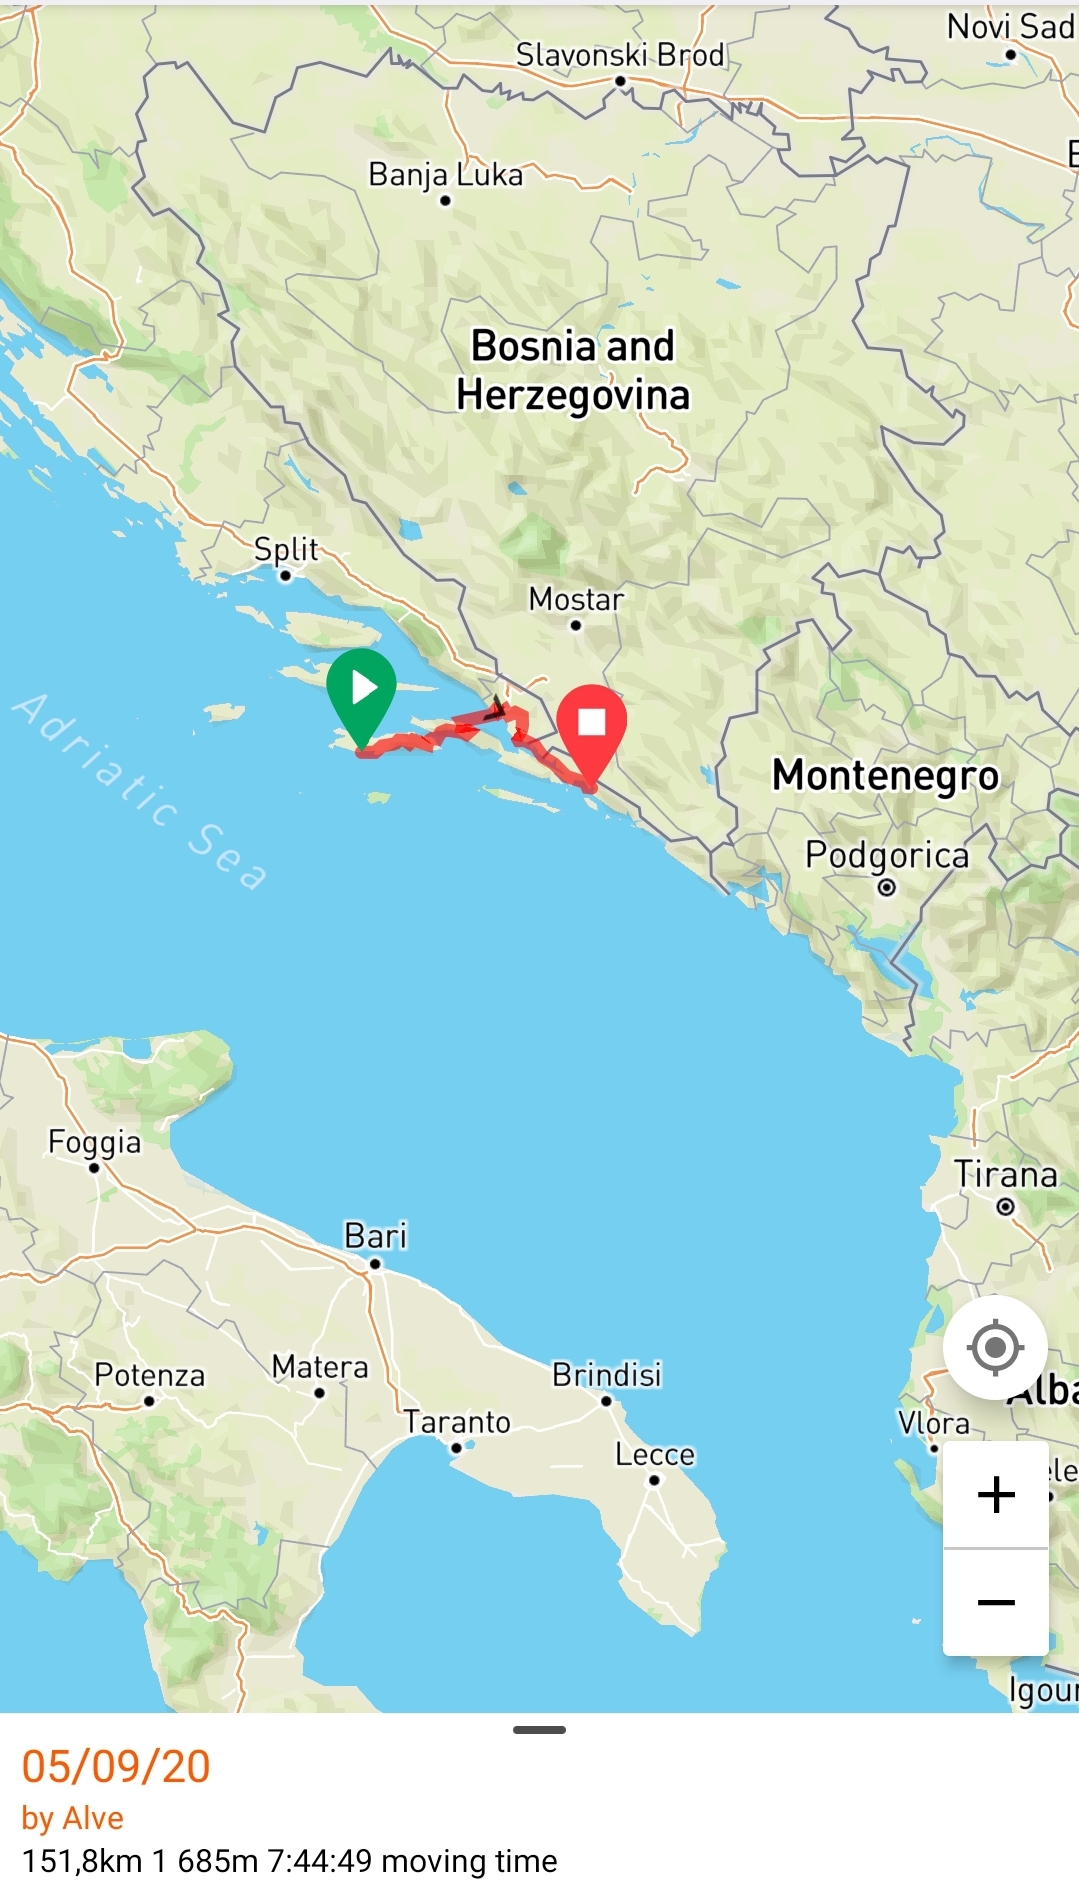1079x1902 pixels.
Task: Tap Bosnia and Herzegovina country label
Action: (573, 370)
